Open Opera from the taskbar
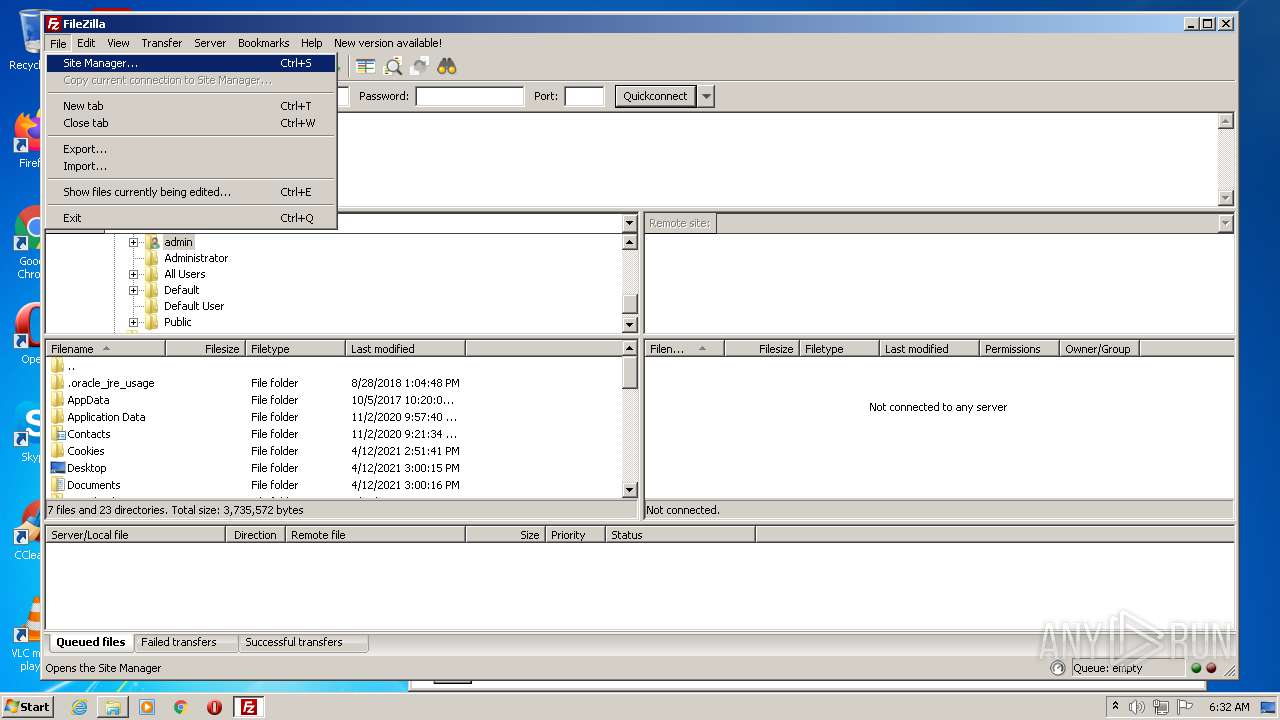Viewport: 1280px width, 720px height. [x=214, y=707]
